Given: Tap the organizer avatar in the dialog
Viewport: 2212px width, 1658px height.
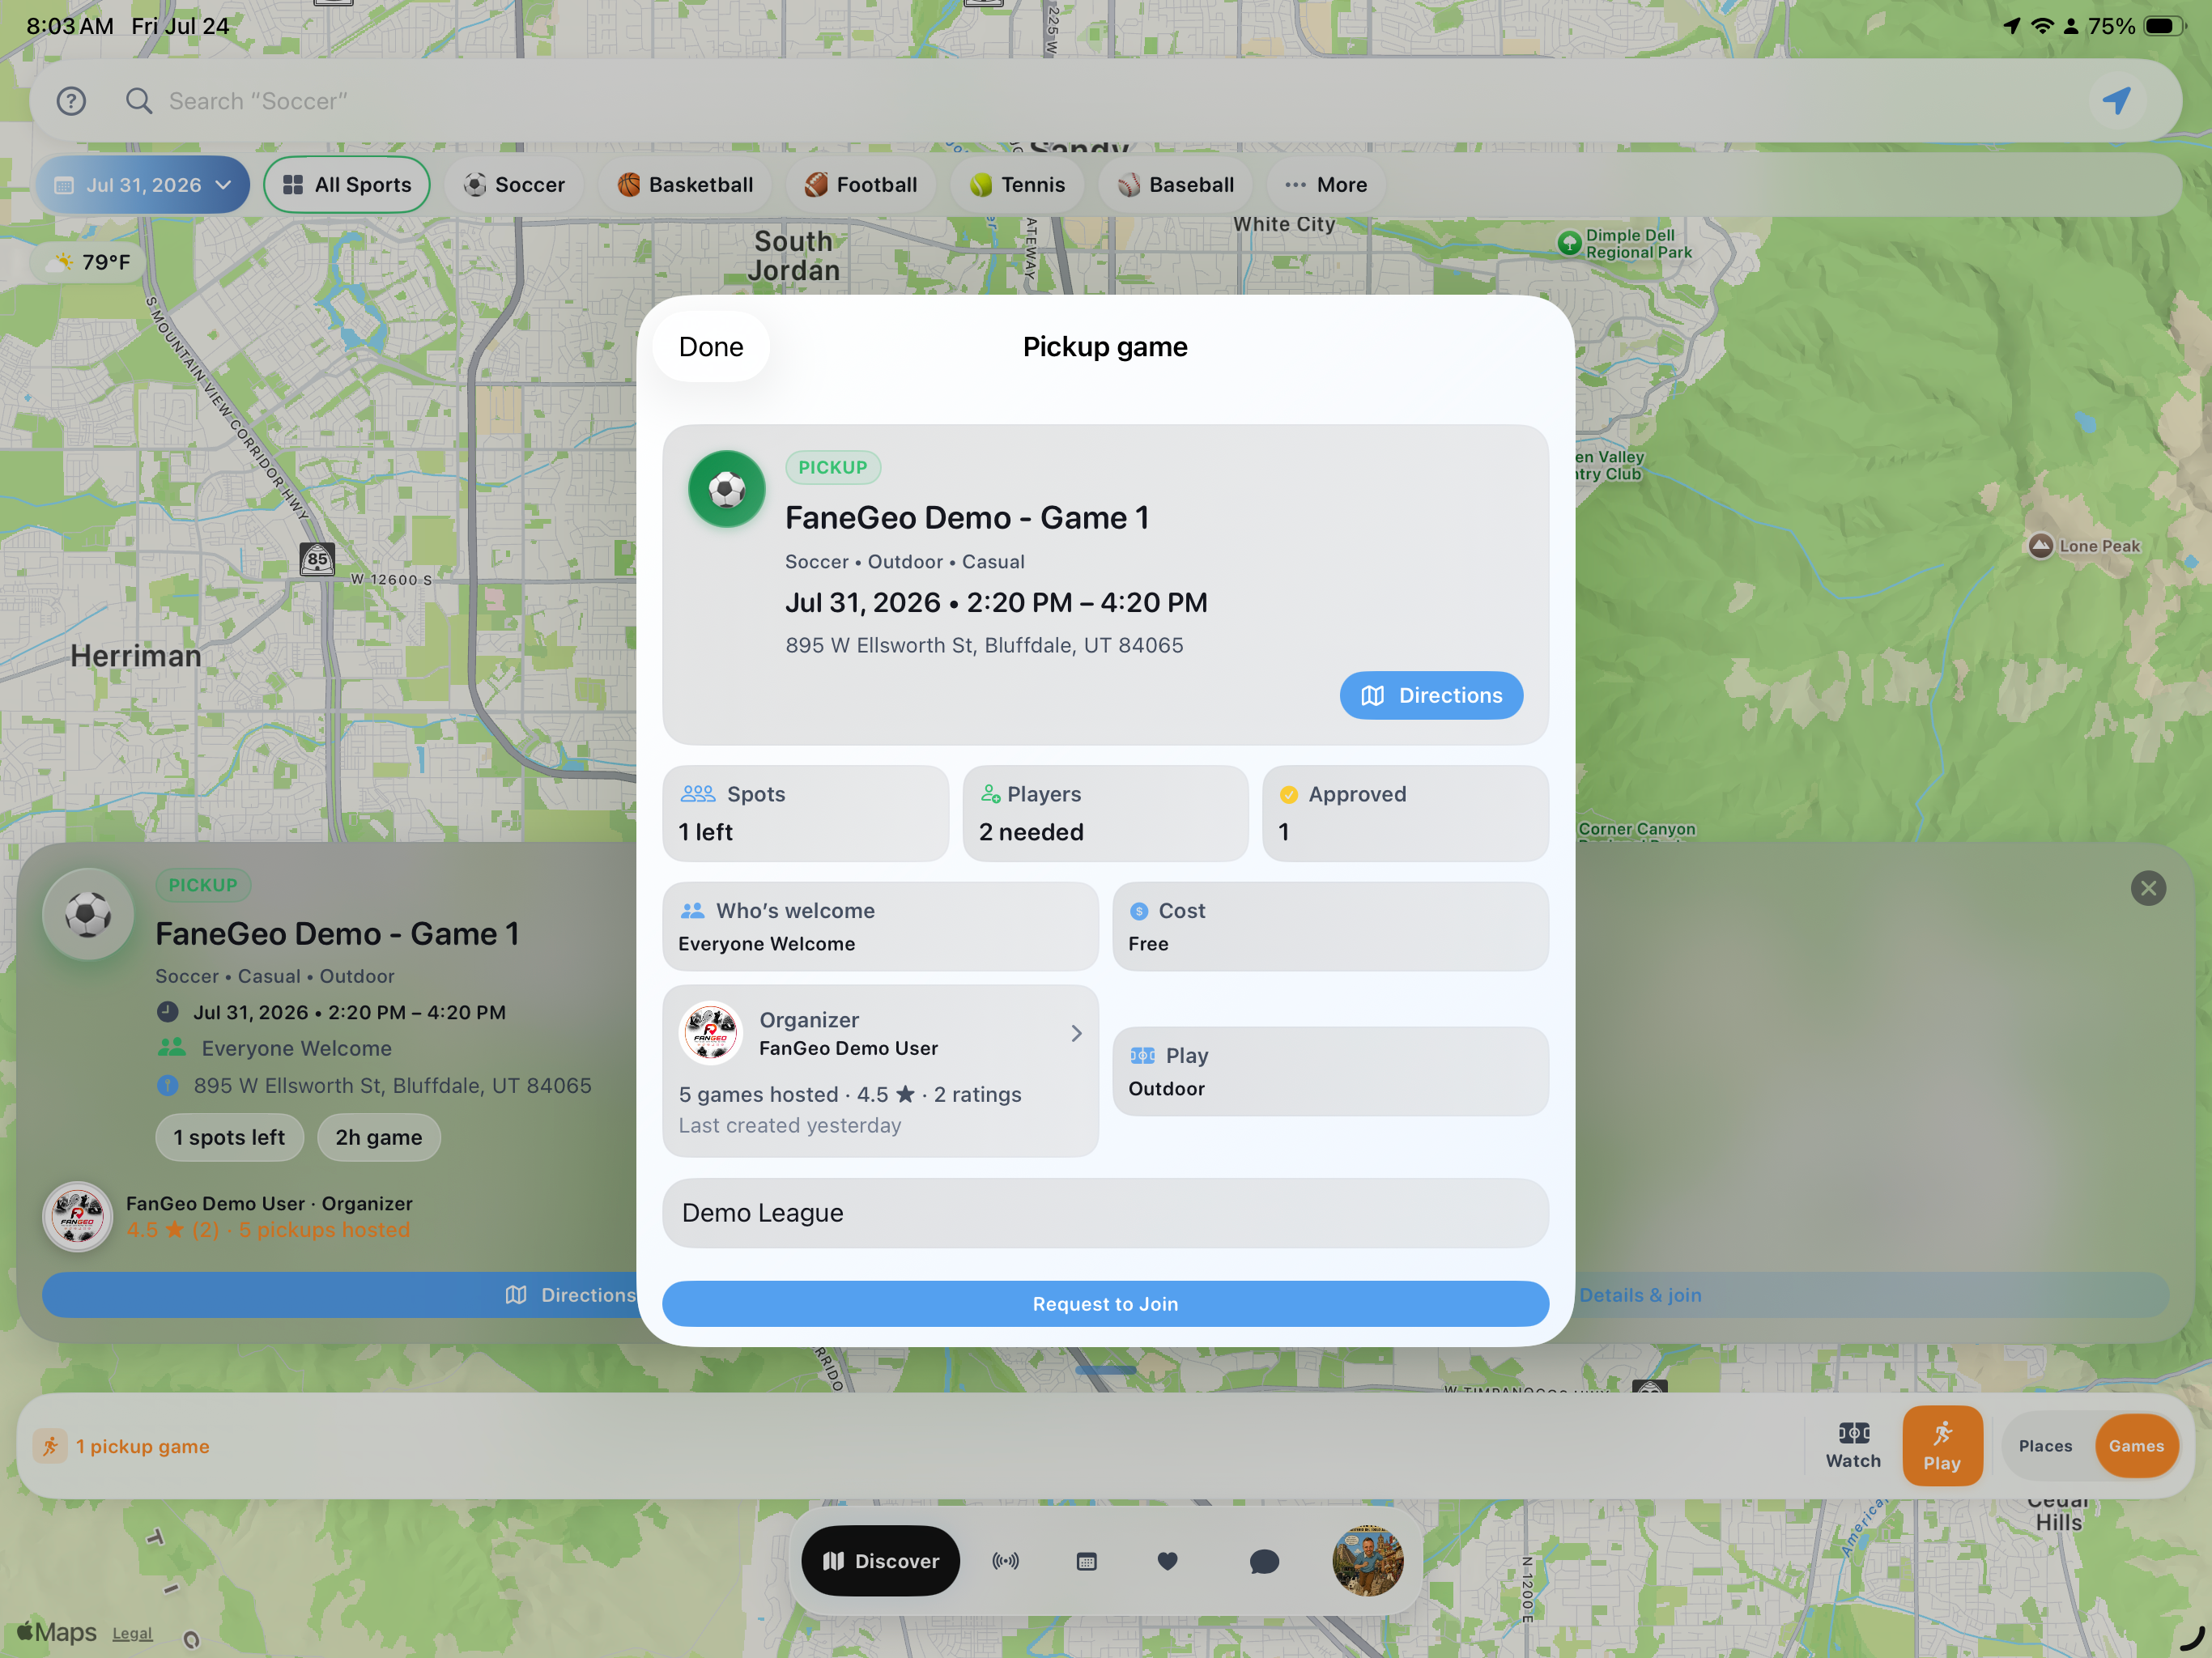Looking at the screenshot, I should [711, 1033].
